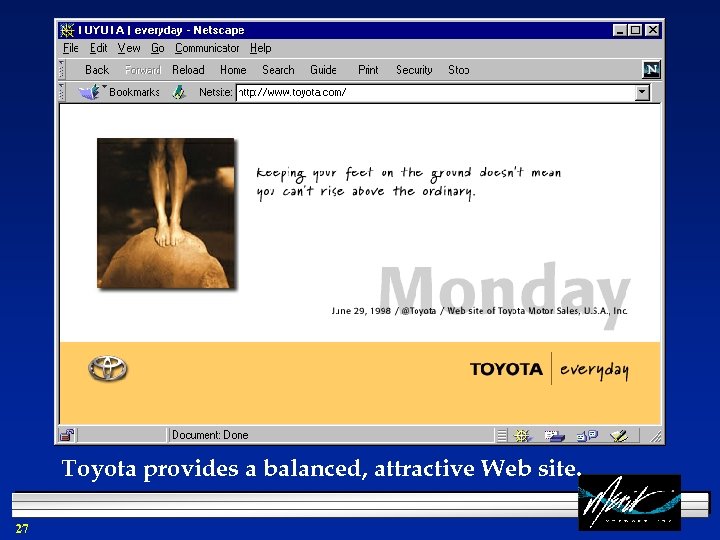Open Discussion groups from the component bar

tap(587, 435)
